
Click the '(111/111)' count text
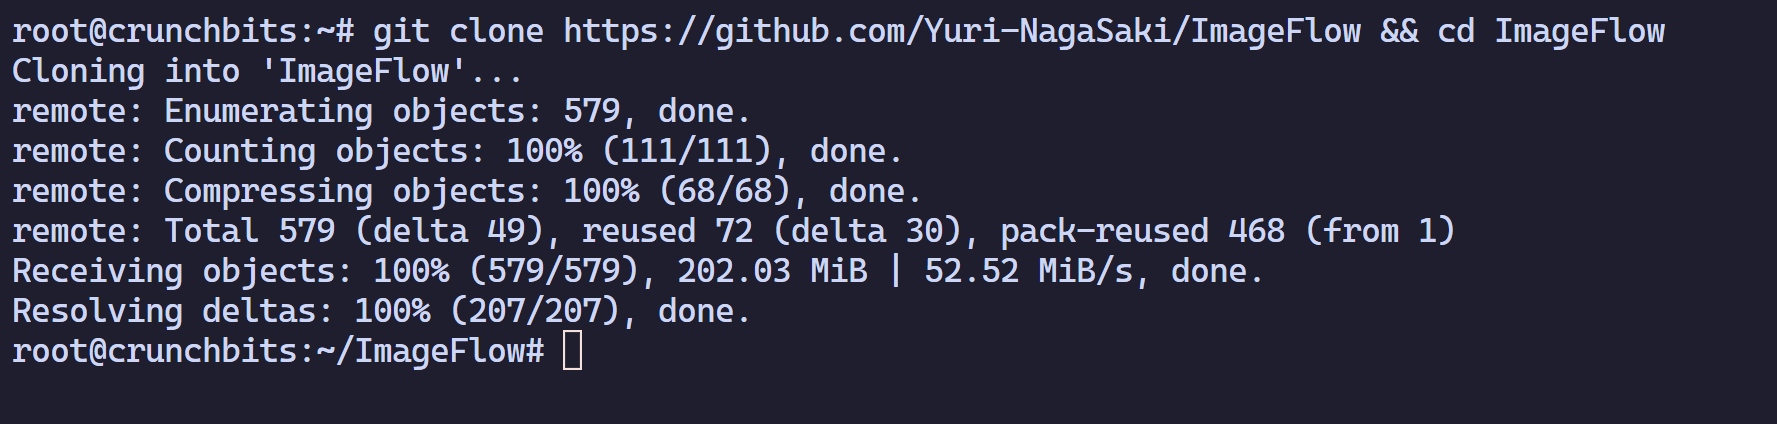687,151
